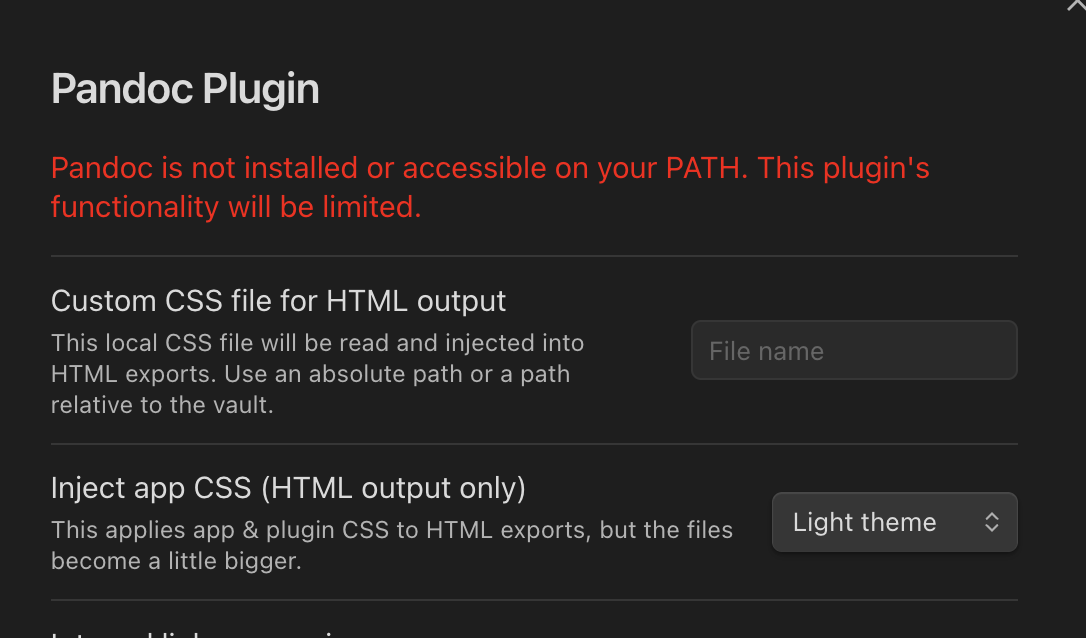
Task: Click the word PATH in the warning
Action: pyautogui.click(x=706, y=168)
